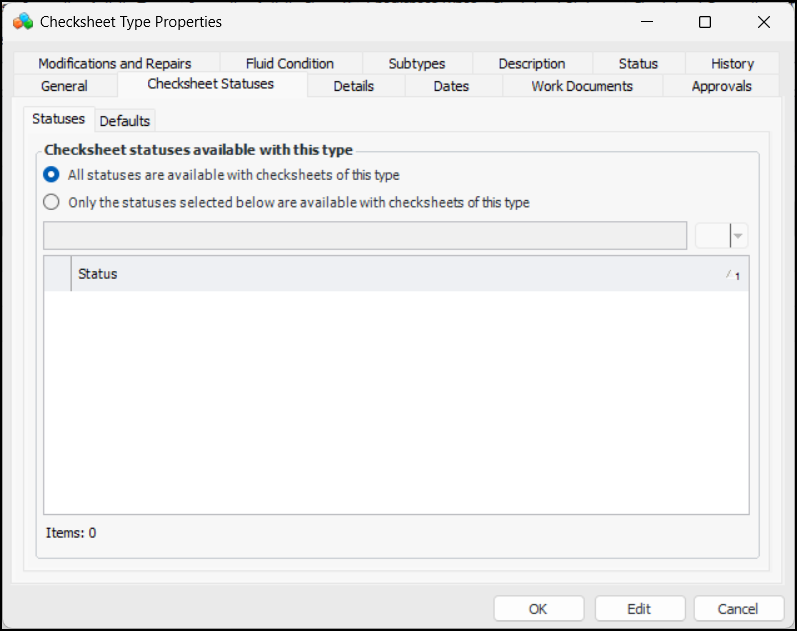Switch to the General tab
Viewport: 797px width, 631px height.
(x=64, y=86)
